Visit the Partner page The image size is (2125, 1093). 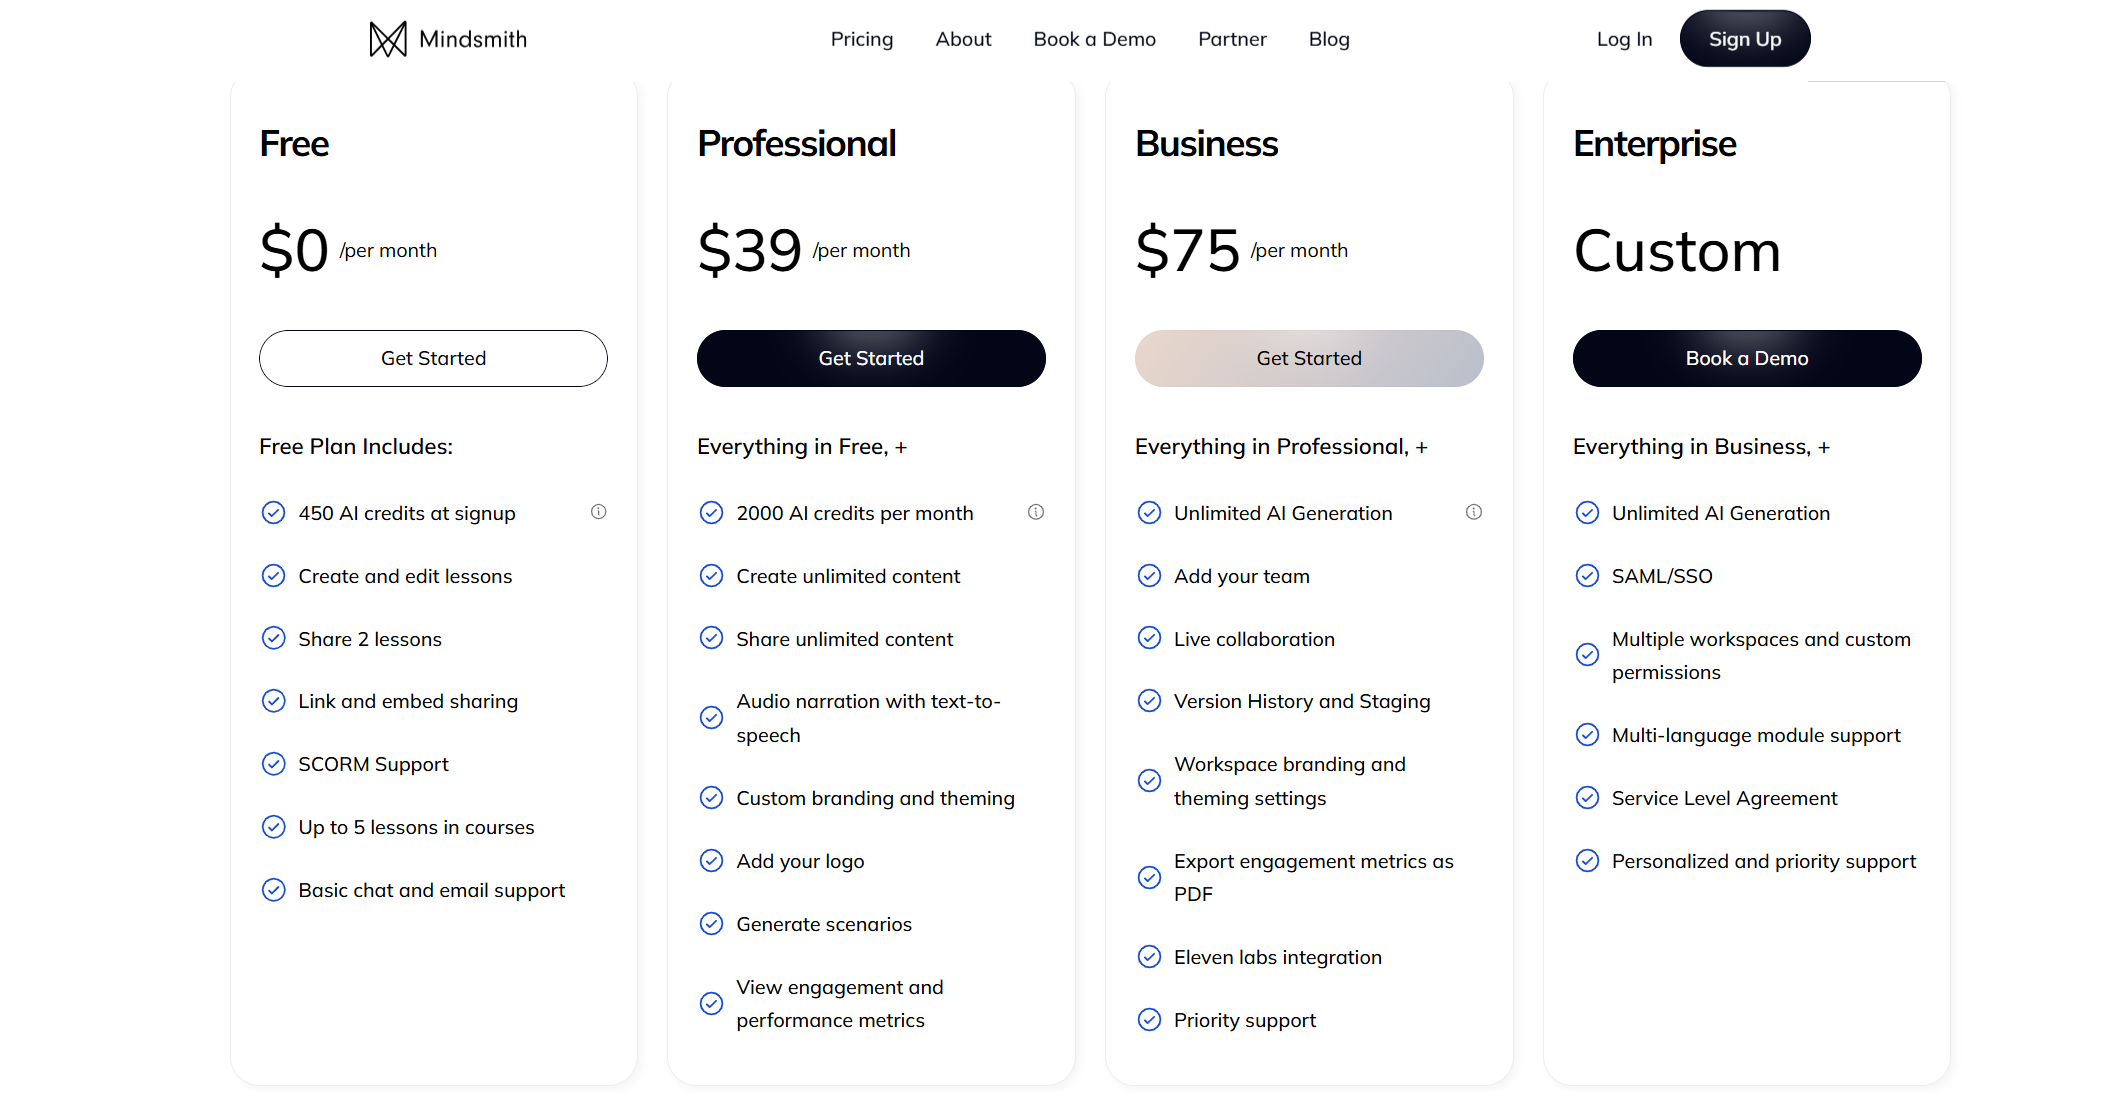(1232, 39)
